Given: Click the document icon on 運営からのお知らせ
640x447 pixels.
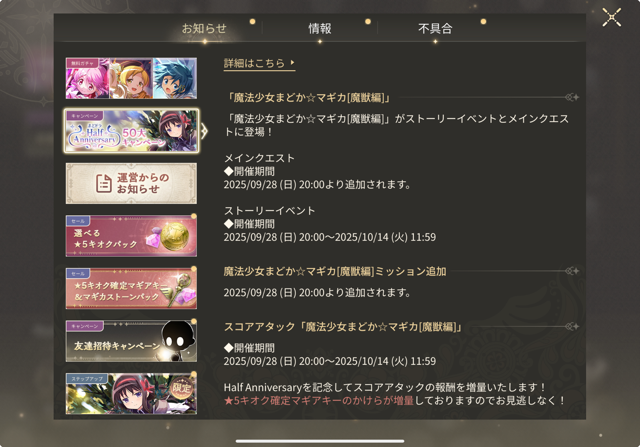Looking at the screenshot, I should coord(104,183).
